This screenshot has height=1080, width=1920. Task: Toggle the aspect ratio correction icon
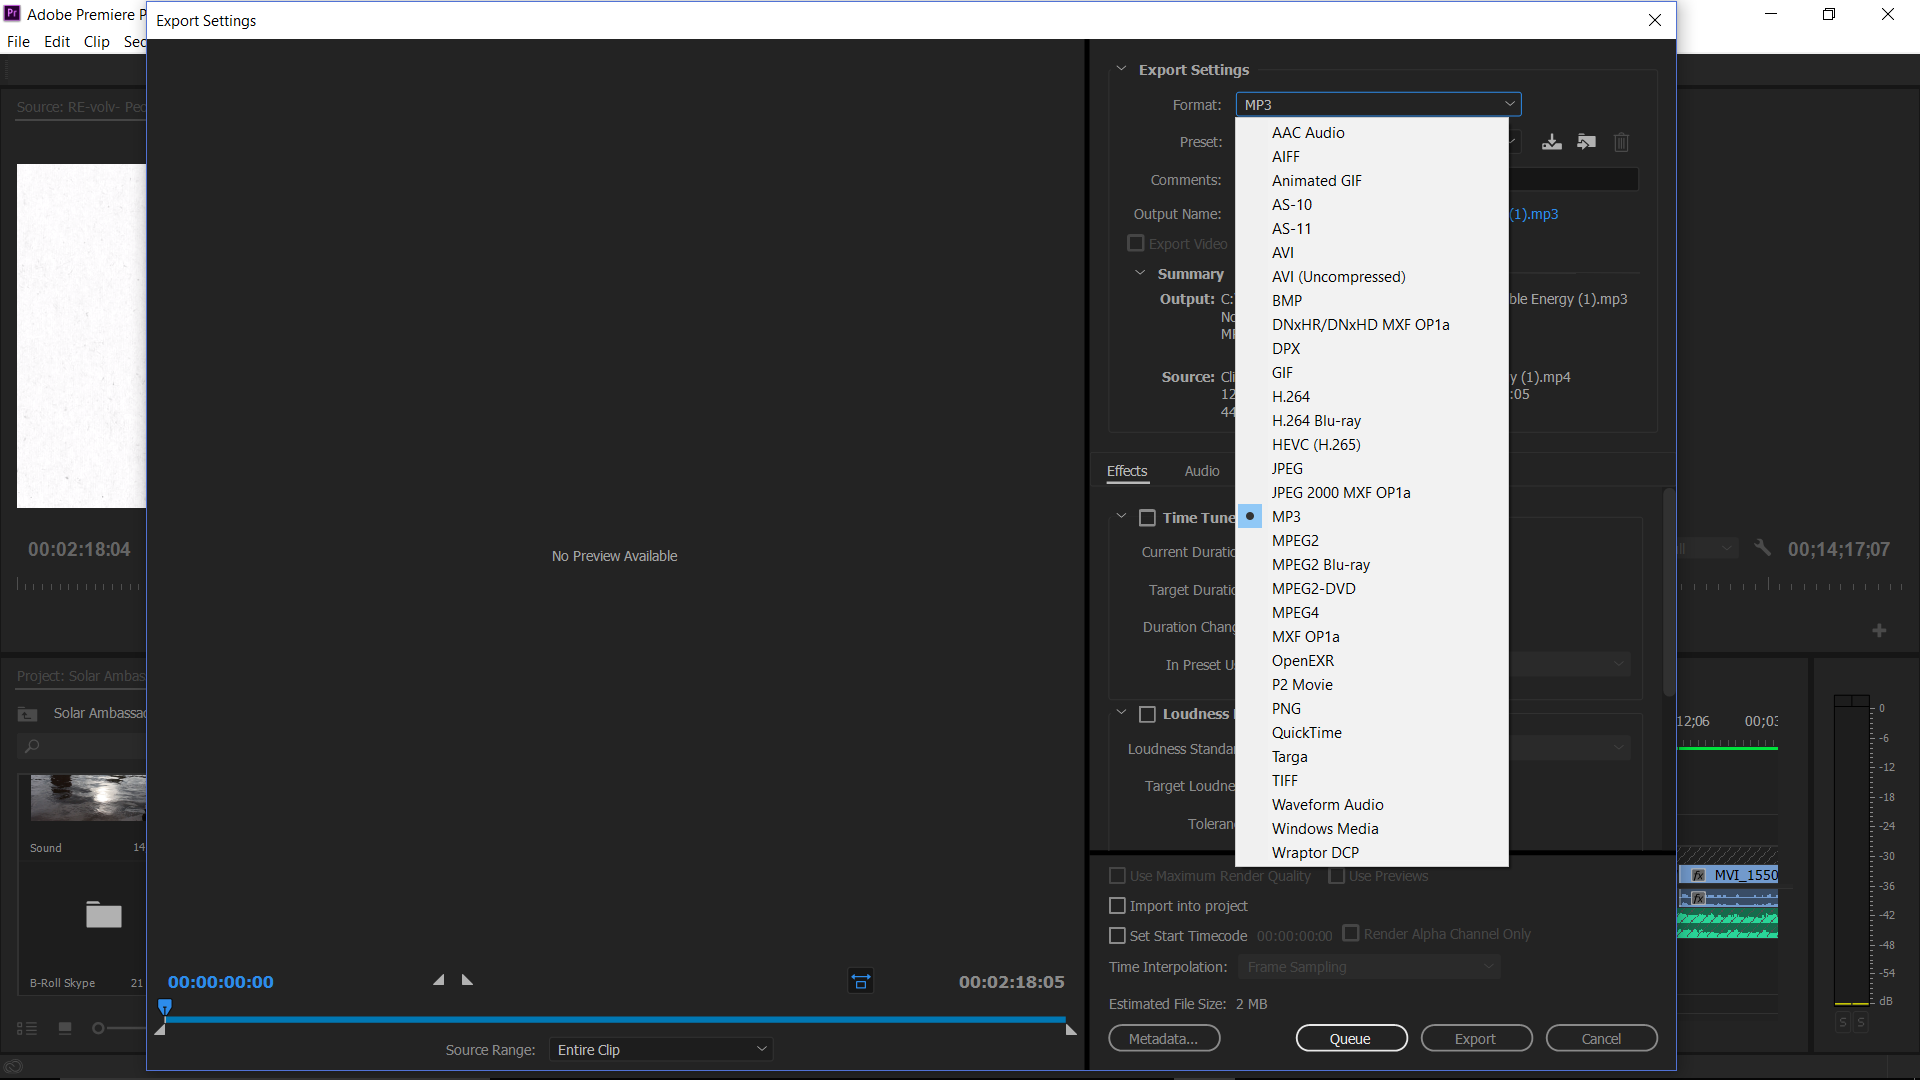tap(860, 981)
